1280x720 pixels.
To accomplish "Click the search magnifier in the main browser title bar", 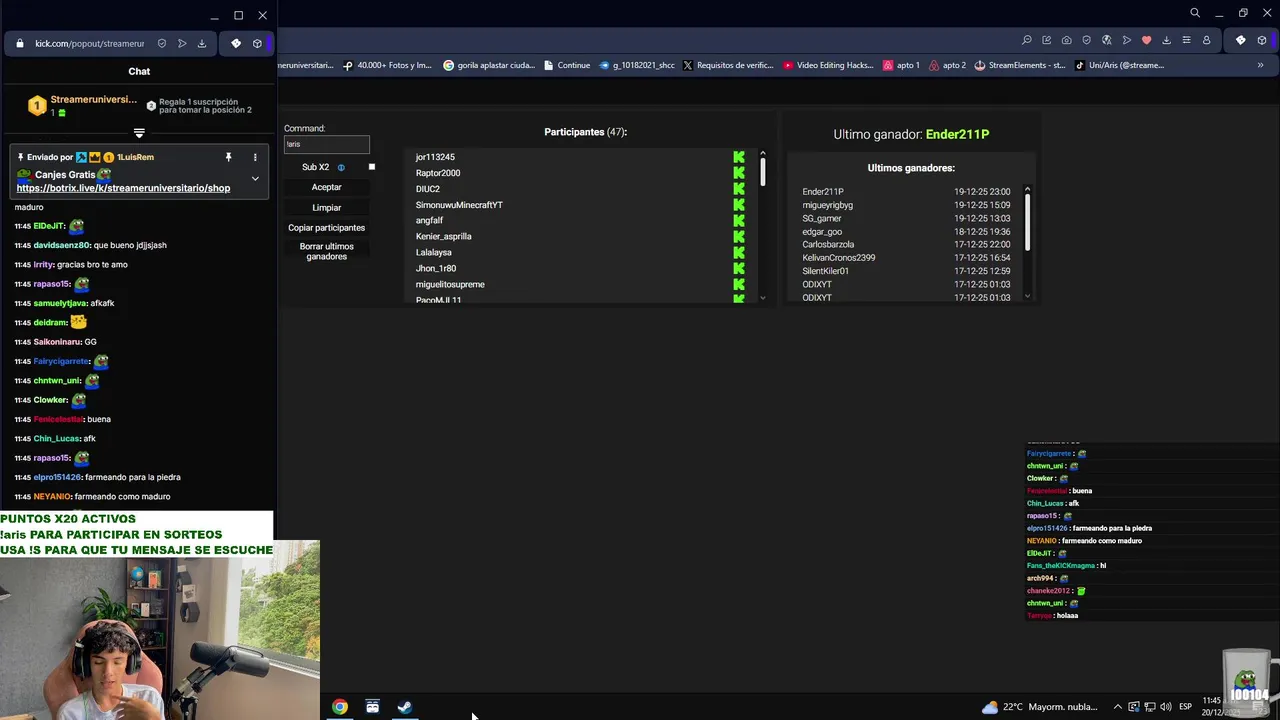I will pyautogui.click(x=1194, y=13).
